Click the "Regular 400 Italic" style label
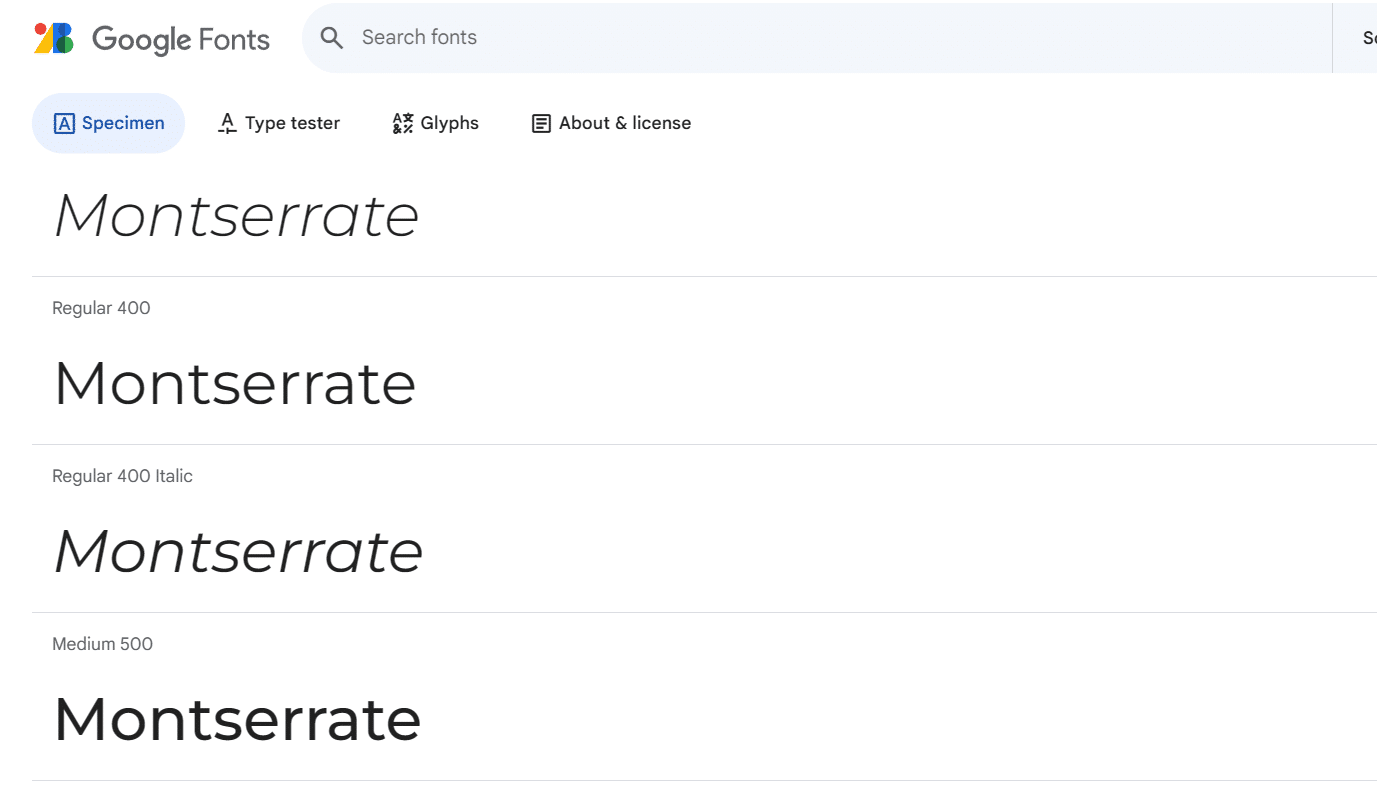1377x786 pixels. [122, 476]
